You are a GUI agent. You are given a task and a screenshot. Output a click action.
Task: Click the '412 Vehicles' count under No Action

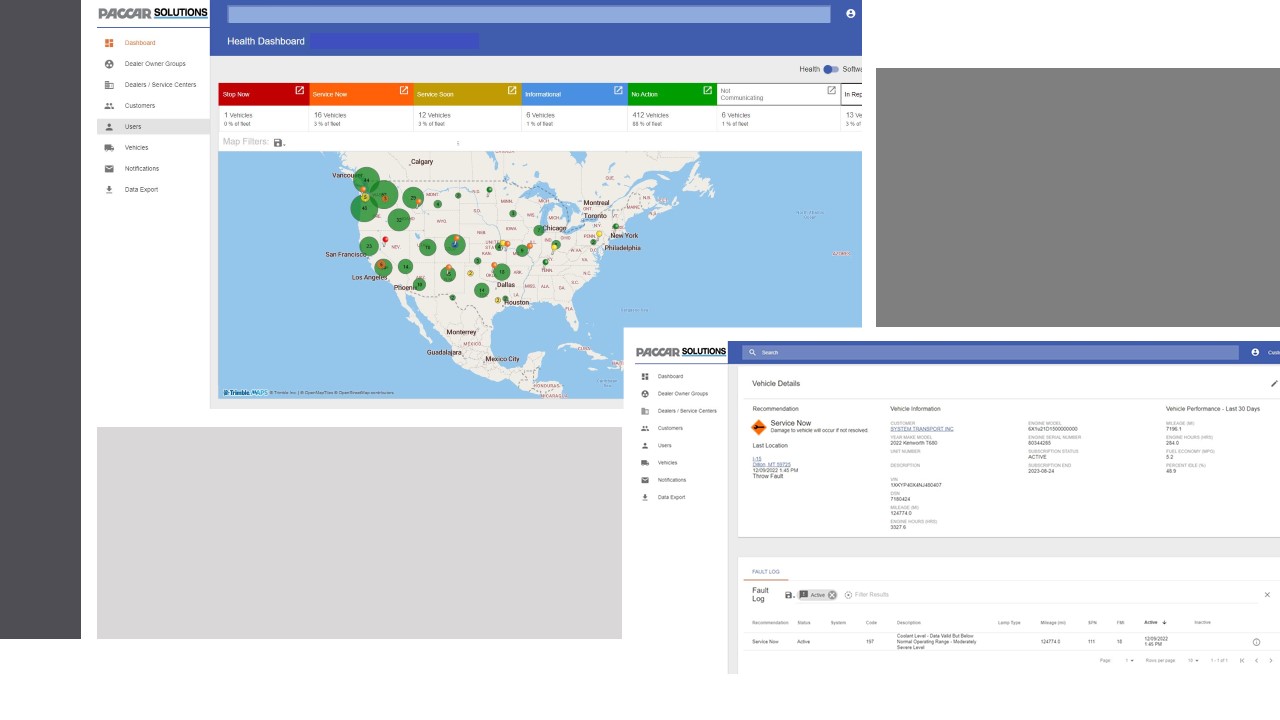650,115
